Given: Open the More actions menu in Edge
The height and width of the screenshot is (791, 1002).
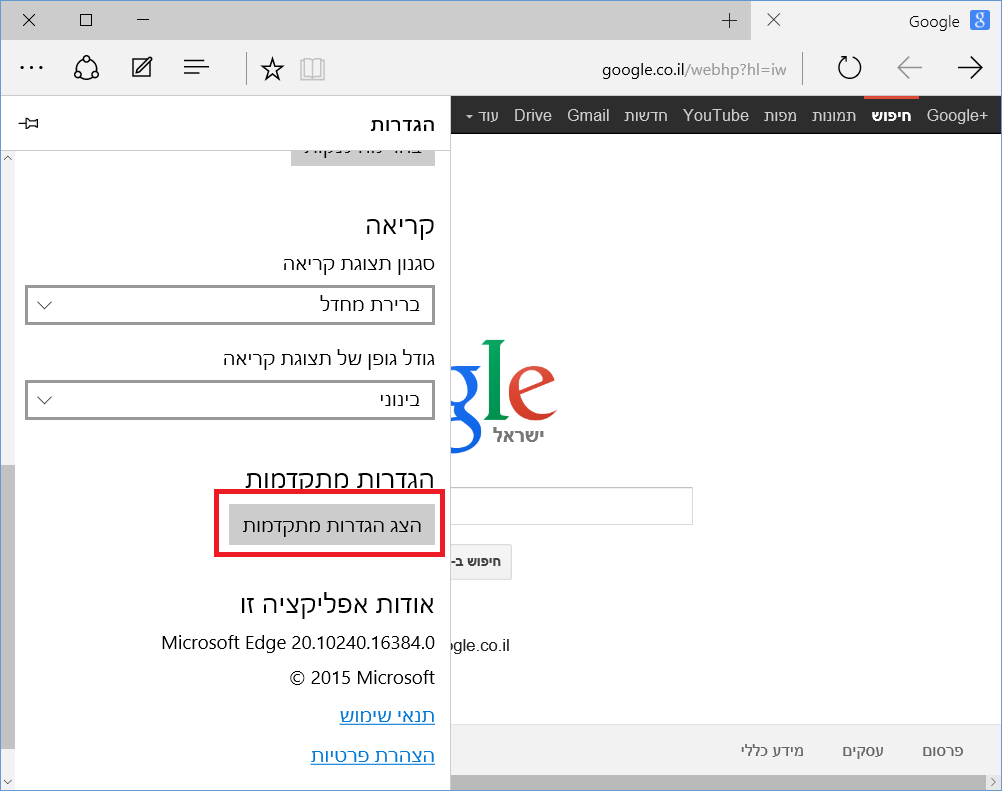Looking at the screenshot, I should coord(31,67).
